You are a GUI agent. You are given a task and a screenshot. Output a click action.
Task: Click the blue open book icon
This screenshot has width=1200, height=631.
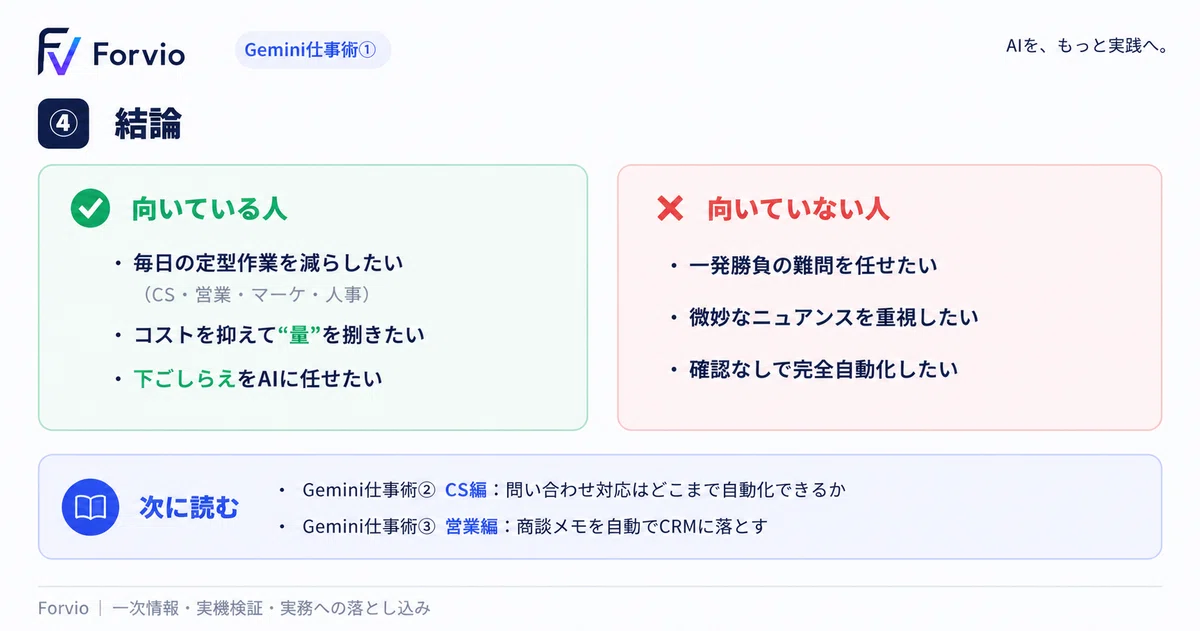(91, 508)
